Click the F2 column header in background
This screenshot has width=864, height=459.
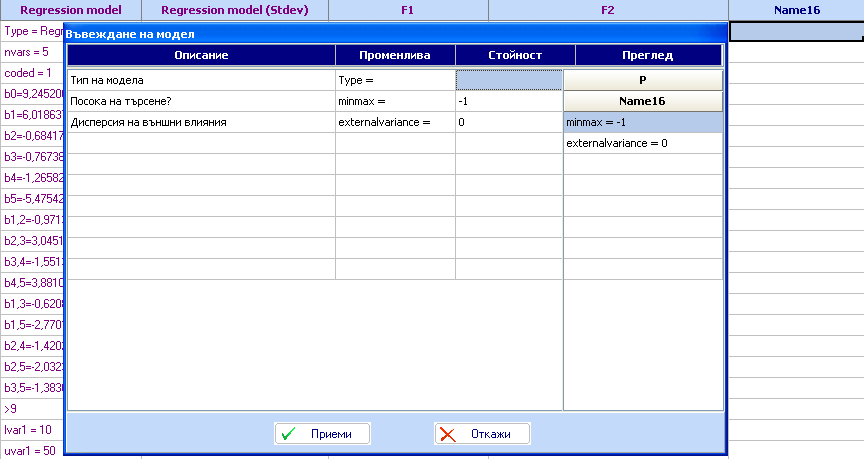click(x=608, y=10)
